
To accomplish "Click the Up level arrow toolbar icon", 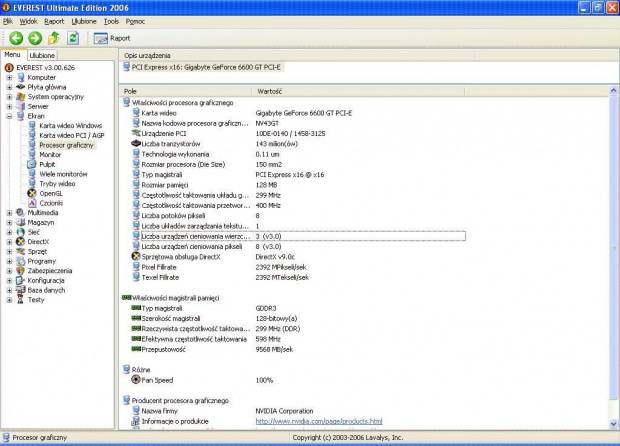I will [x=54, y=38].
